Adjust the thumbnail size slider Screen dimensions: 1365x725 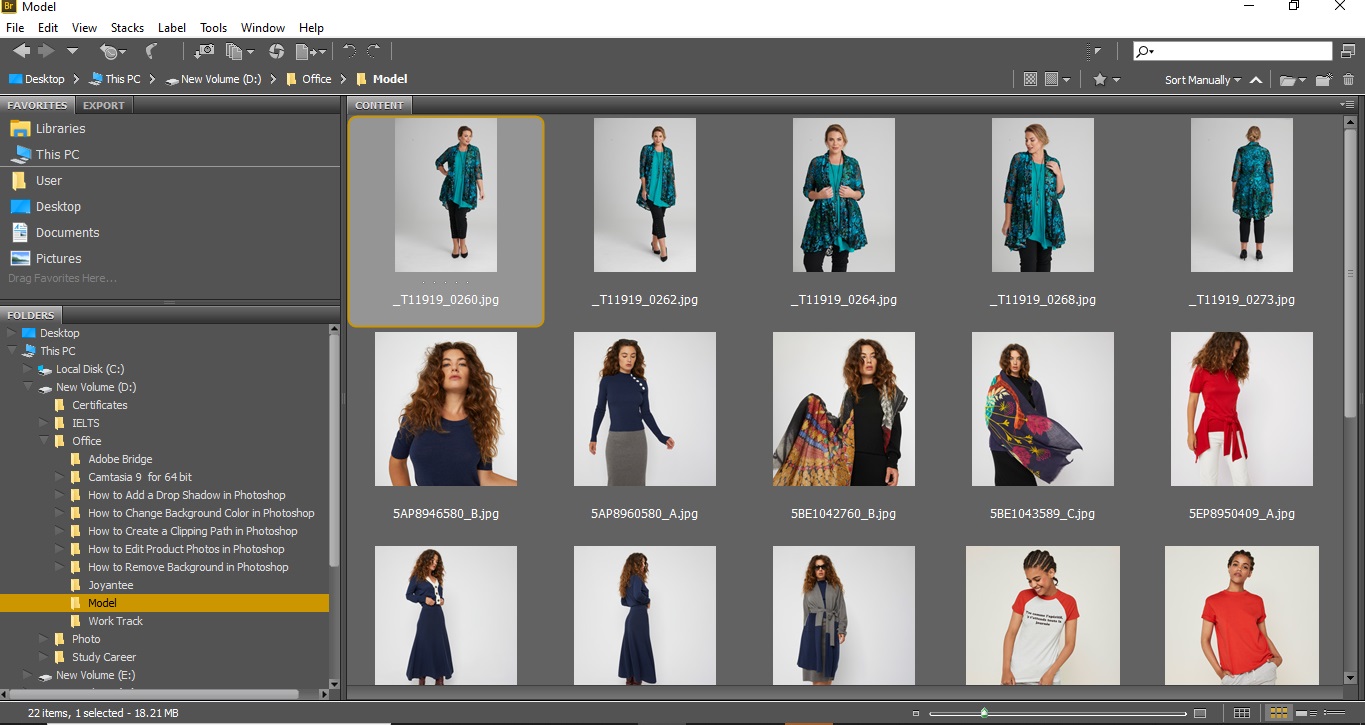pos(984,713)
